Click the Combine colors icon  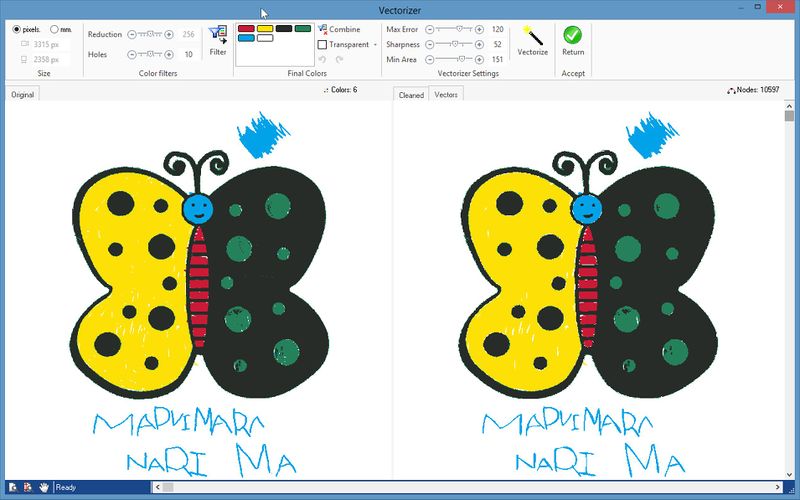tap(322, 29)
